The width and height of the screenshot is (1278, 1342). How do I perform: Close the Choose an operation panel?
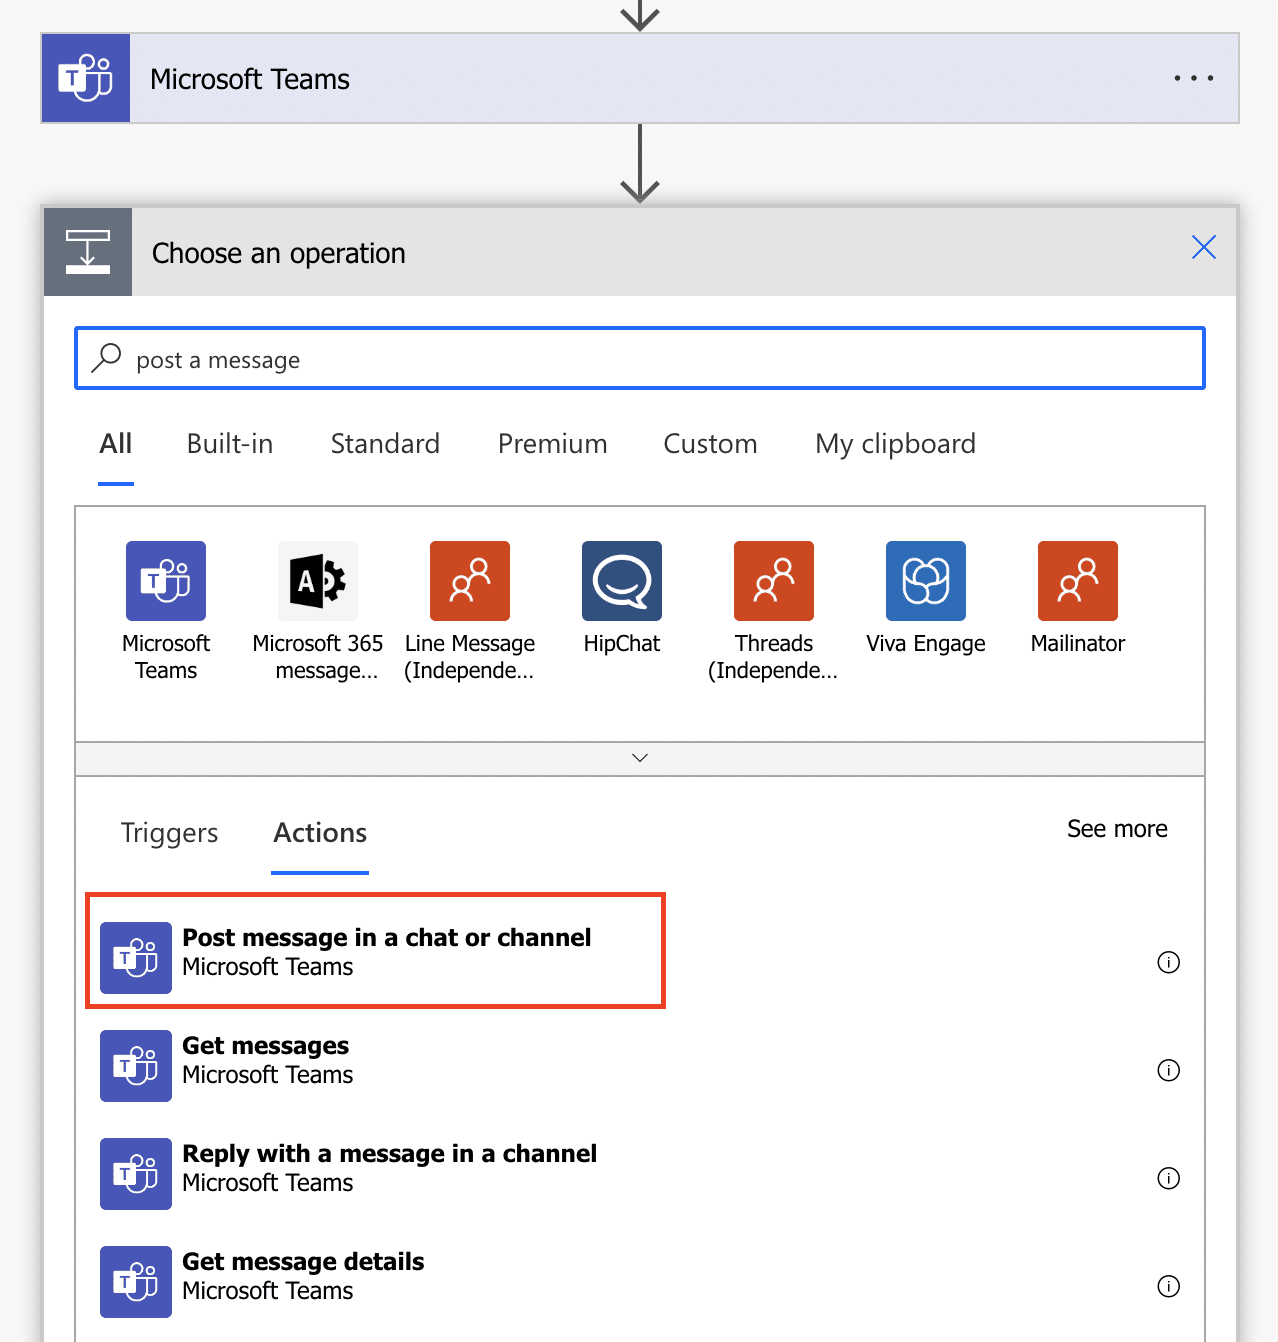point(1203,247)
